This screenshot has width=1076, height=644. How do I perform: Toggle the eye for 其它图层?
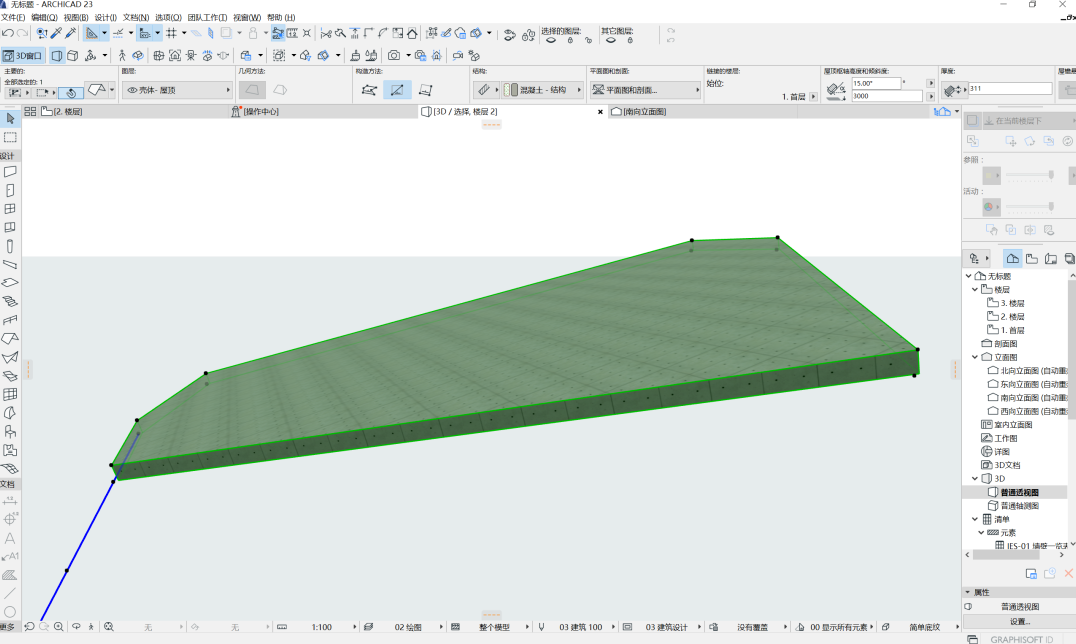tap(611, 41)
